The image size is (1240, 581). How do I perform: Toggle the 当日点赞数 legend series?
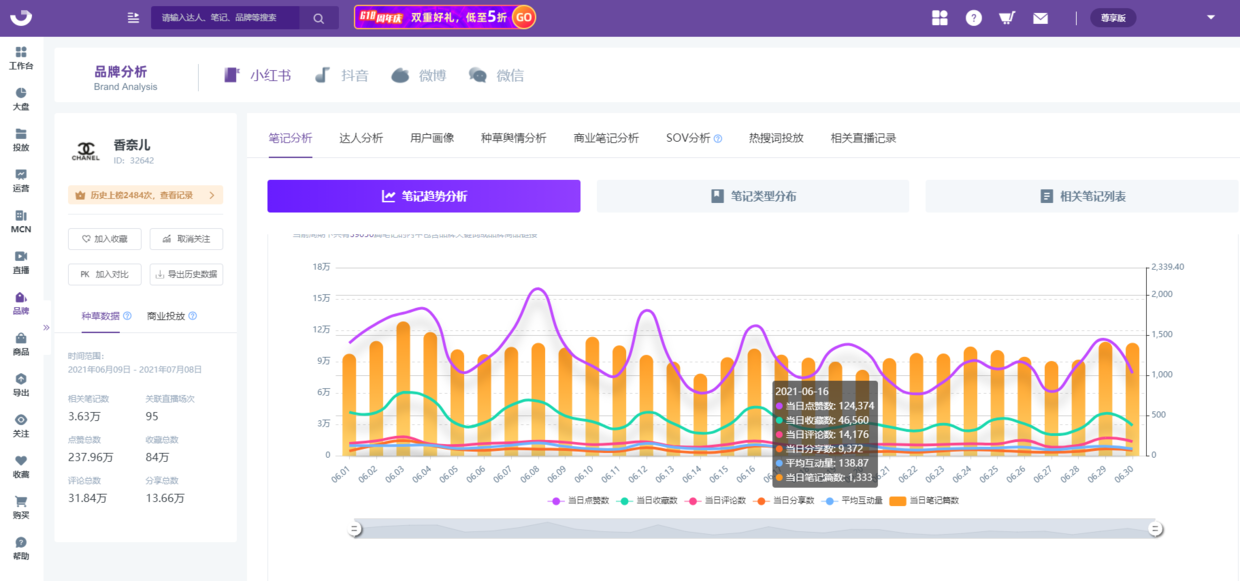pyautogui.click(x=579, y=500)
